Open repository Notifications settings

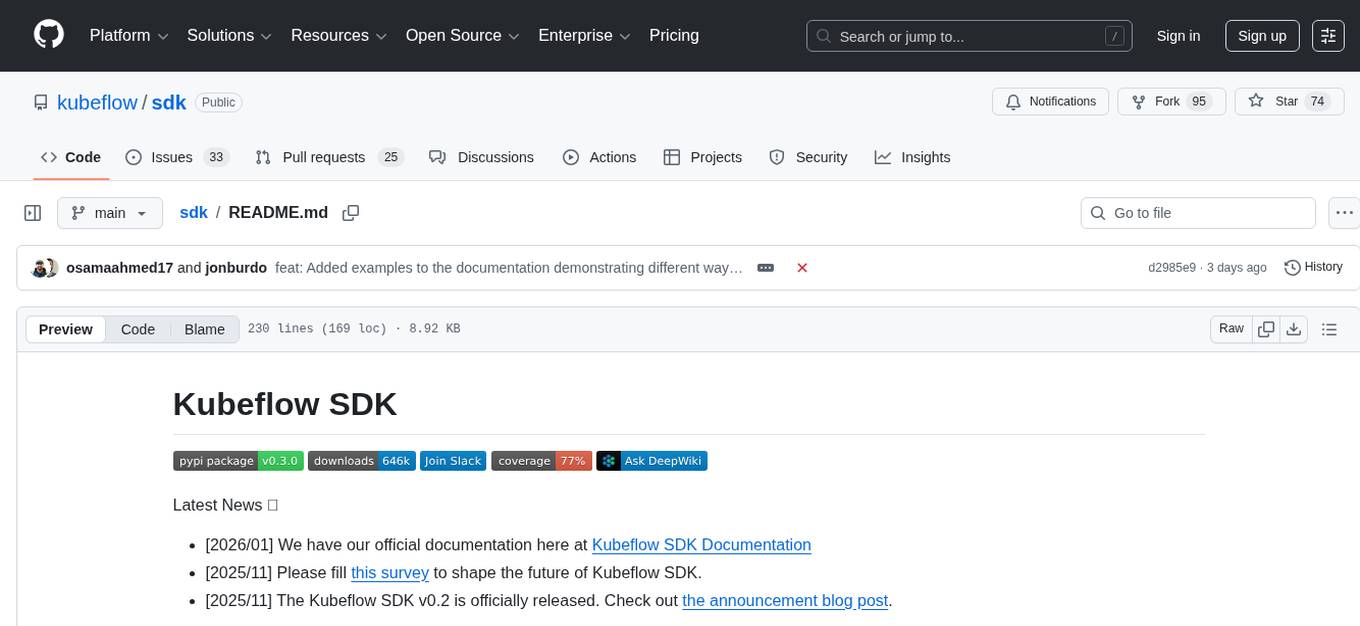[1050, 101]
